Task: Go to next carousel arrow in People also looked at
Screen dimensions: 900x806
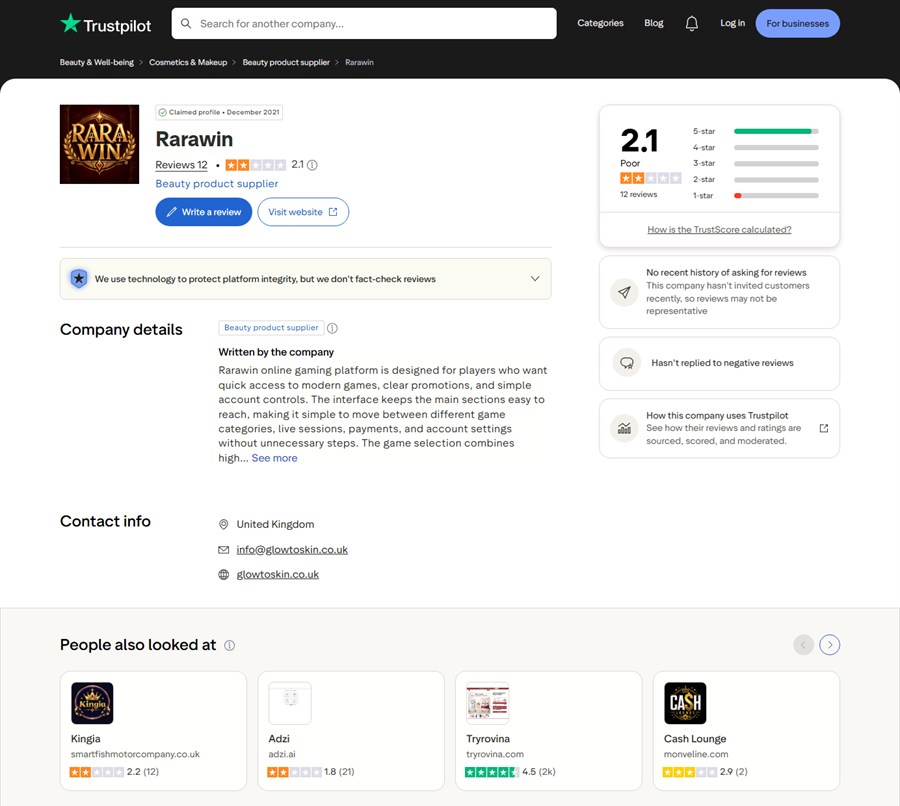Action: pos(829,645)
